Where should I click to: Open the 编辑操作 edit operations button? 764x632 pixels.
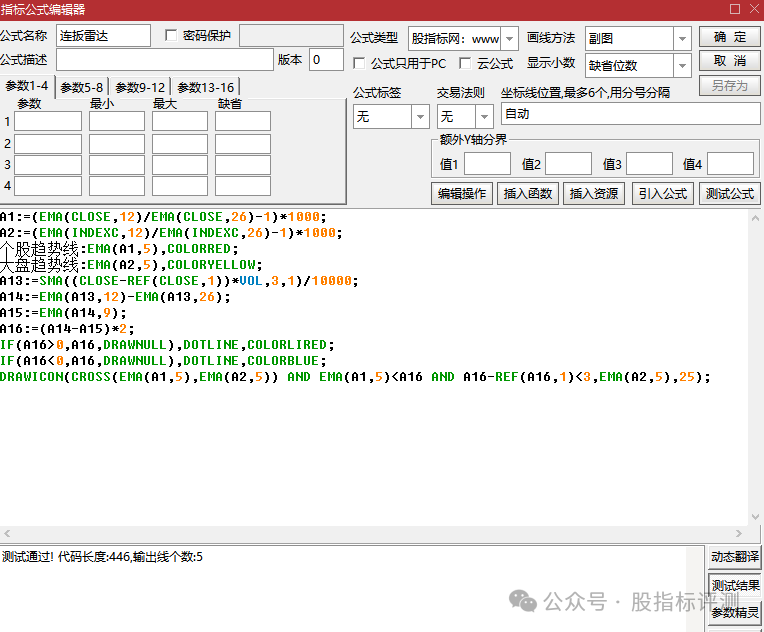point(462,193)
